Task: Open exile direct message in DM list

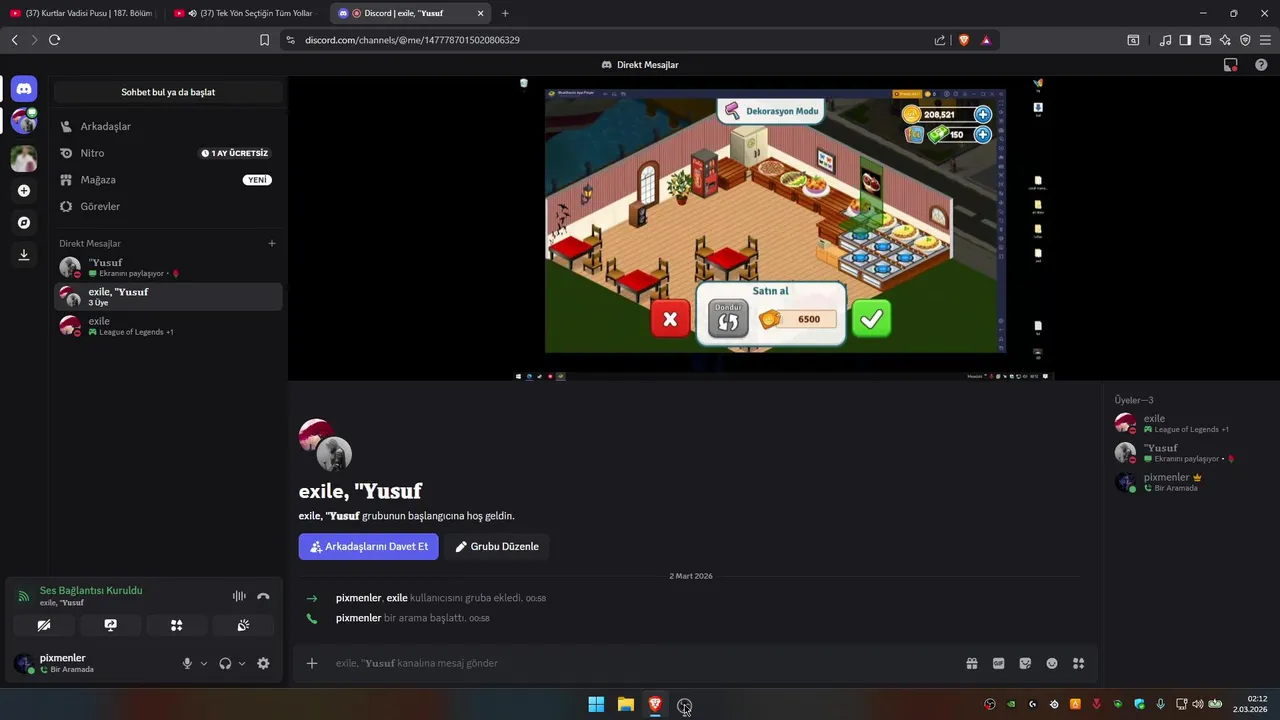Action: coord(168,326)
